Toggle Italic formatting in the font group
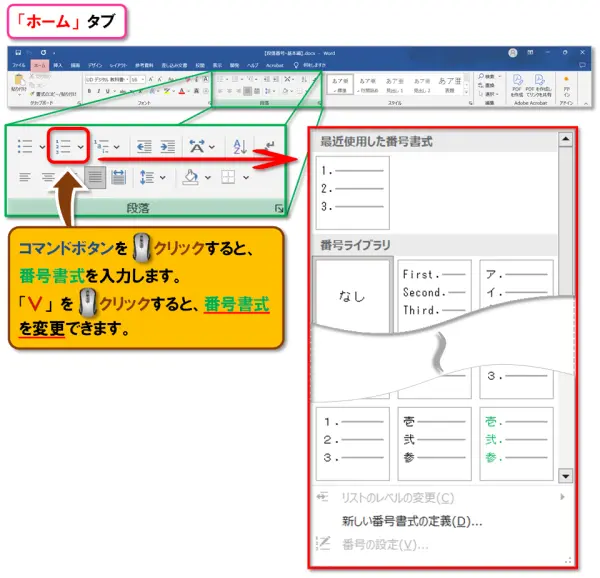This screenshot has width=600, height=578. pos(98,91)
